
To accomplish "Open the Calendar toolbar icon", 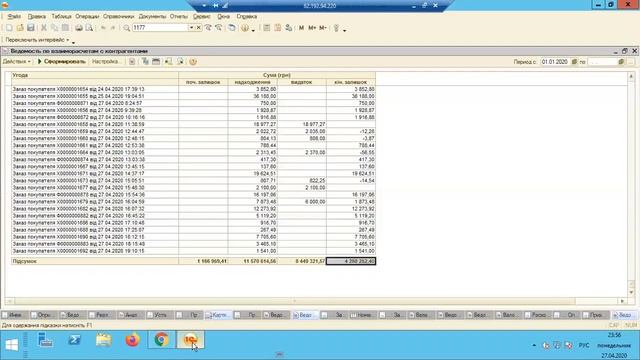I will click(x=278, y=28).
